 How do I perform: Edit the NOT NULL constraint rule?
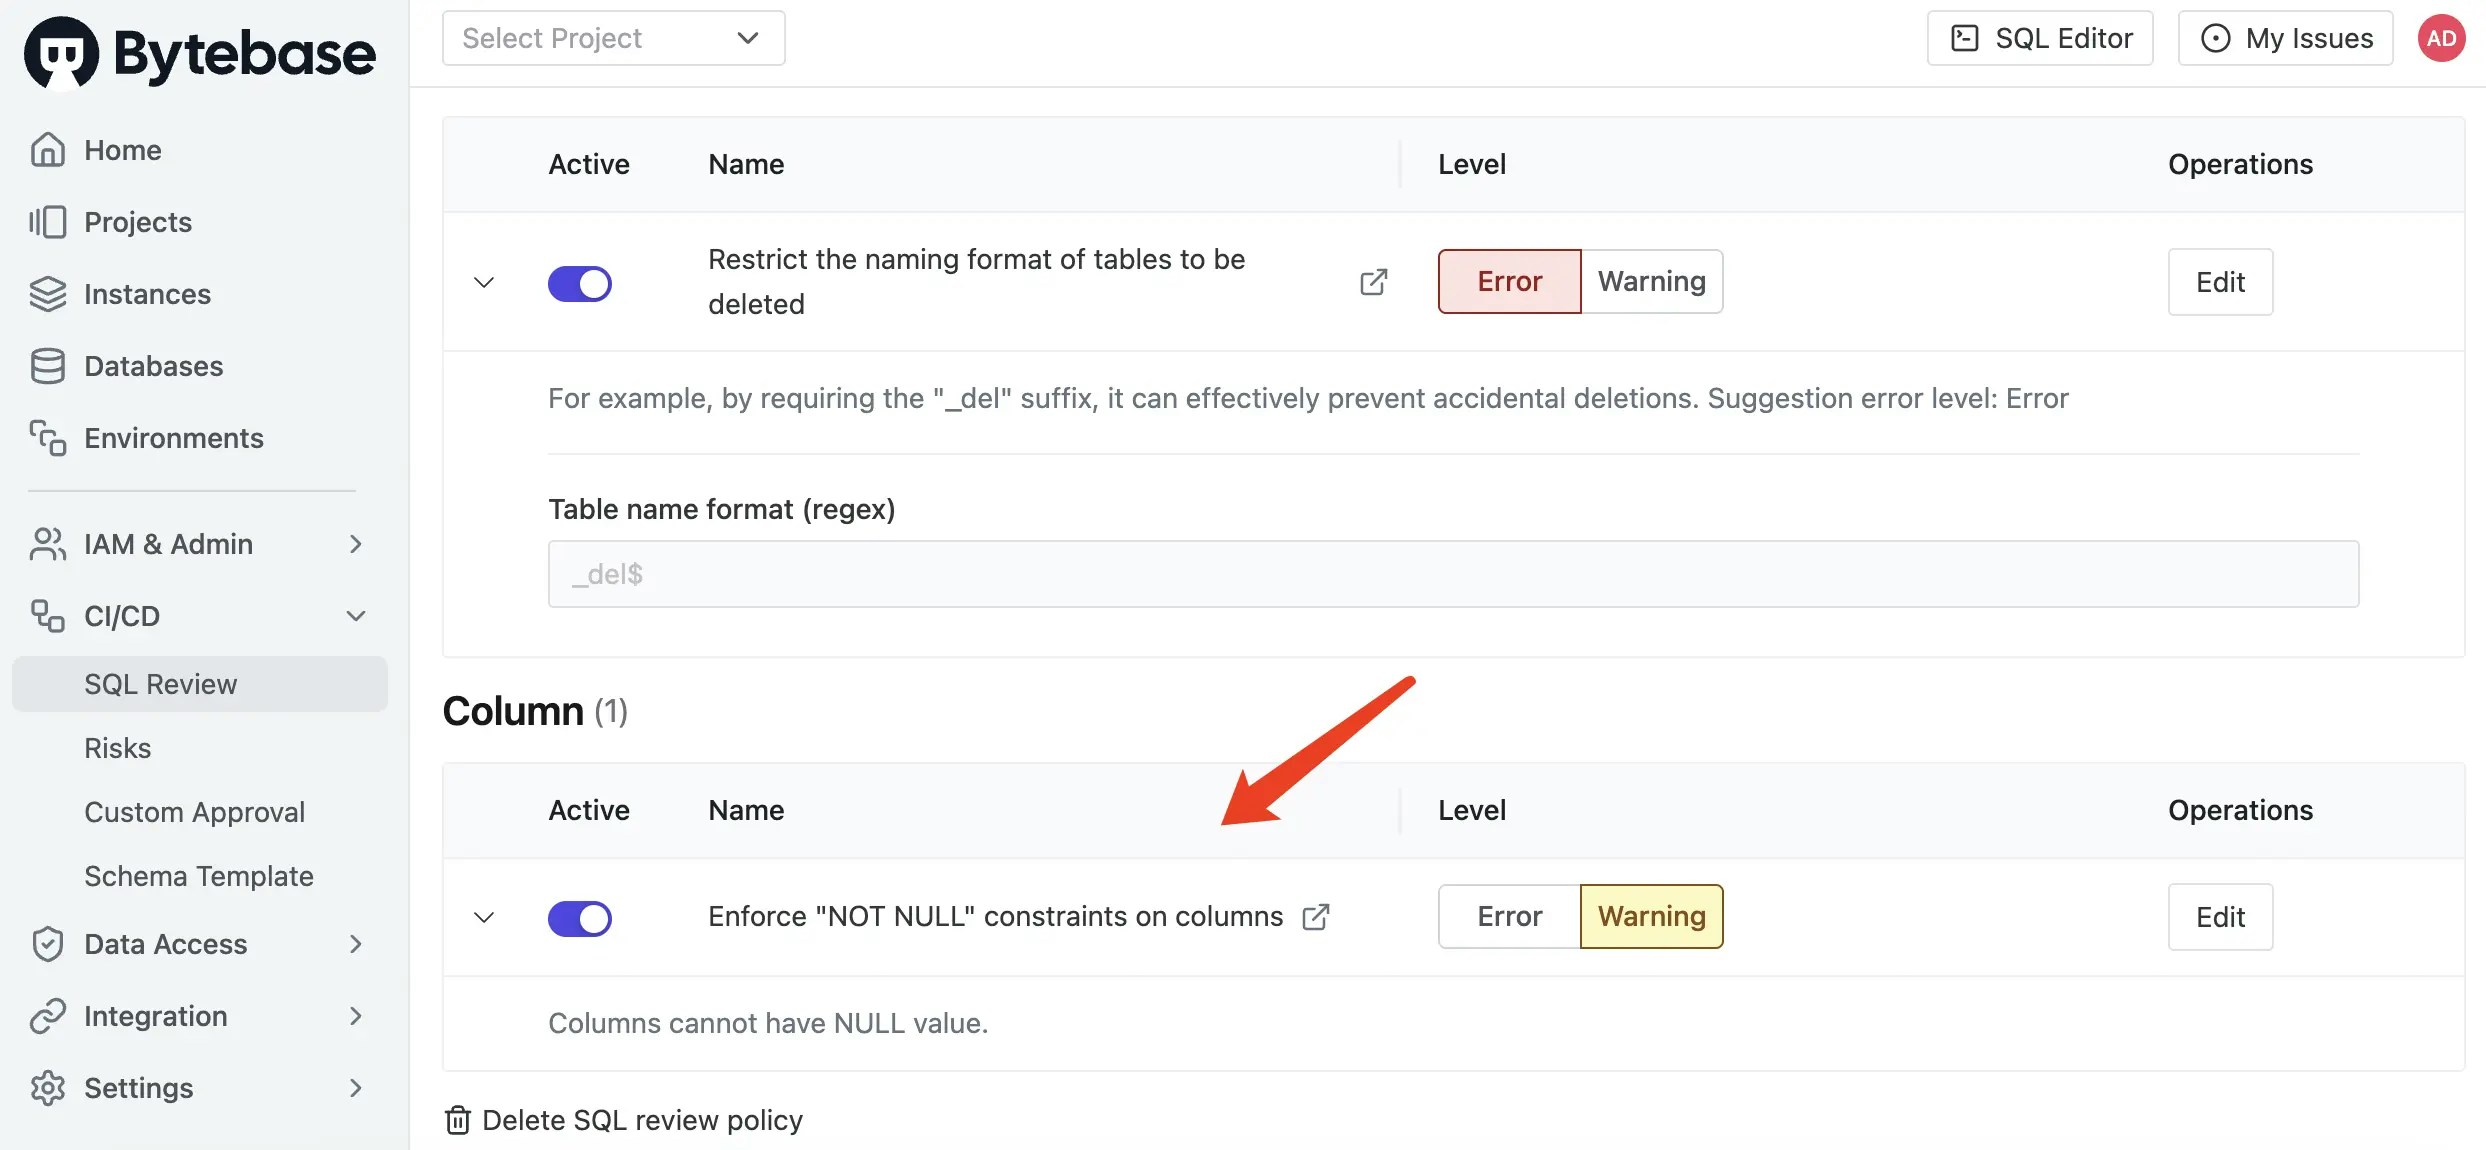point(2220,917)
